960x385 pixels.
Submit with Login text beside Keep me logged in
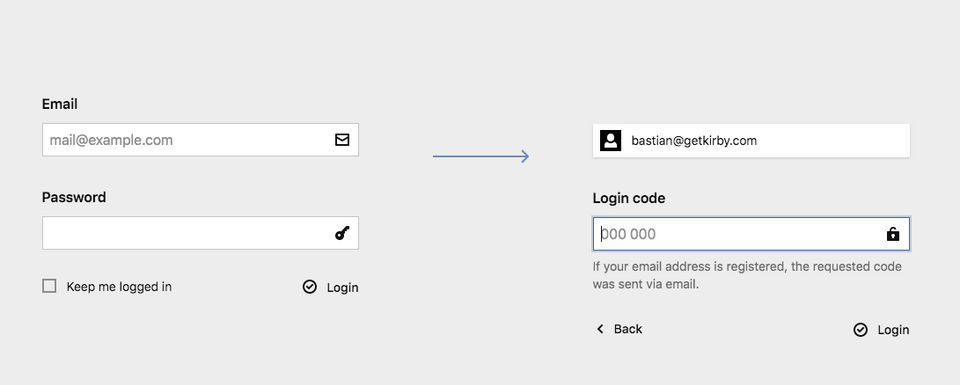click(x=342, y=288)
